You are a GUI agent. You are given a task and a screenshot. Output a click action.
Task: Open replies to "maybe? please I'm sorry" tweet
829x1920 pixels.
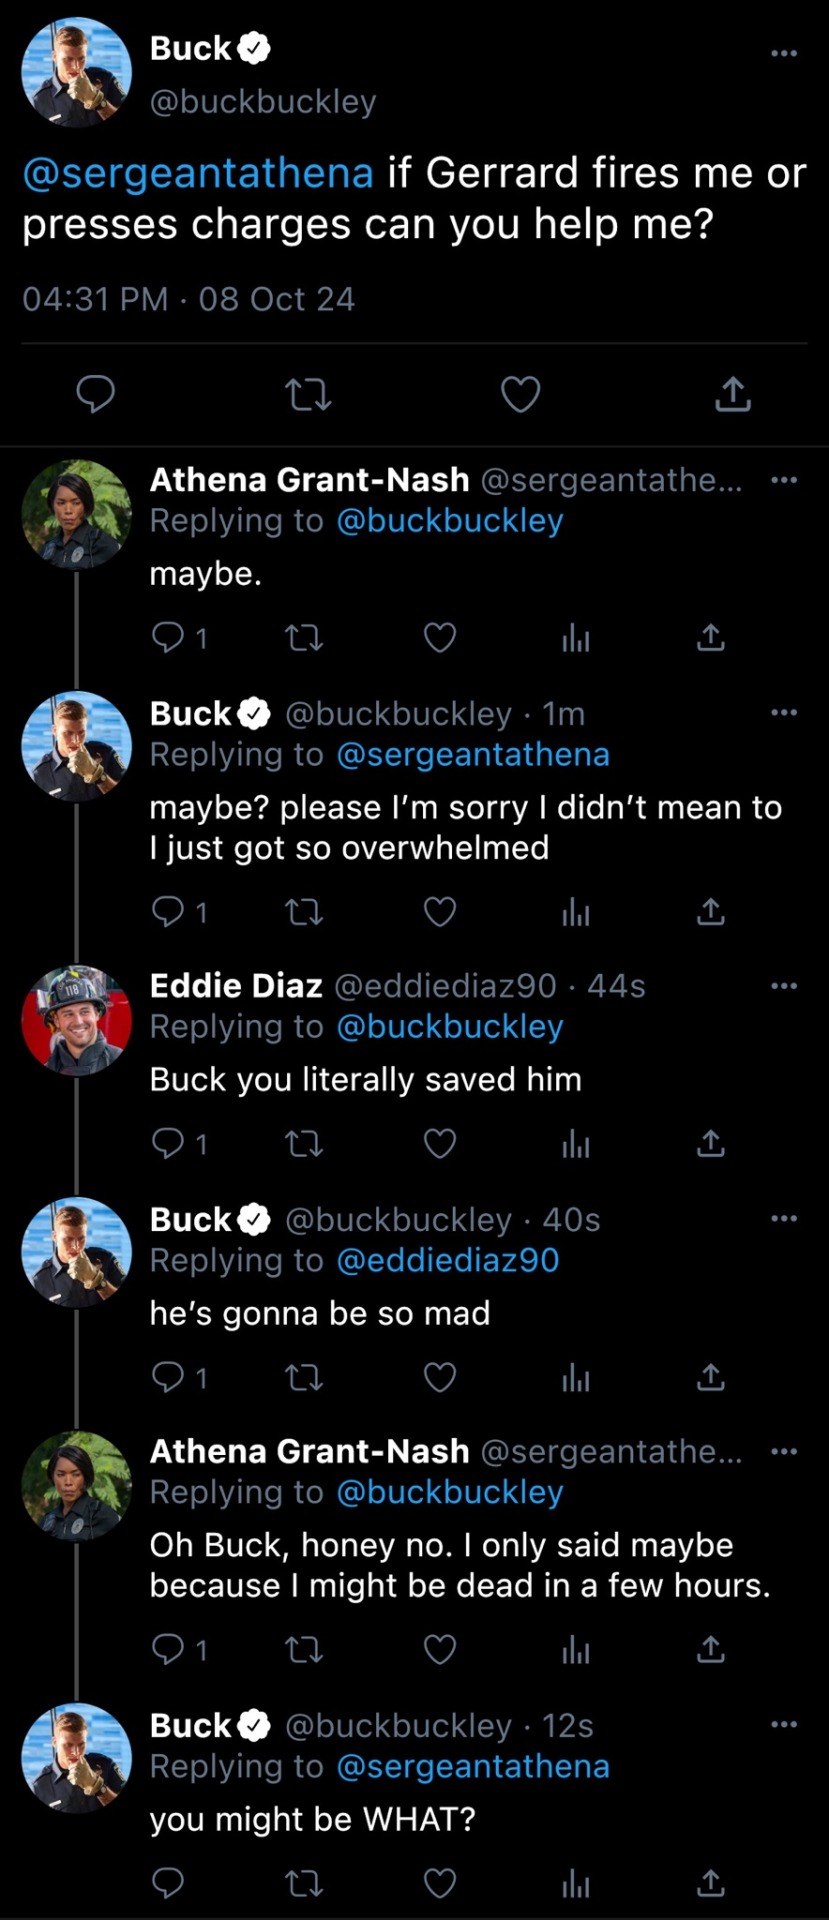coord(179,911)
